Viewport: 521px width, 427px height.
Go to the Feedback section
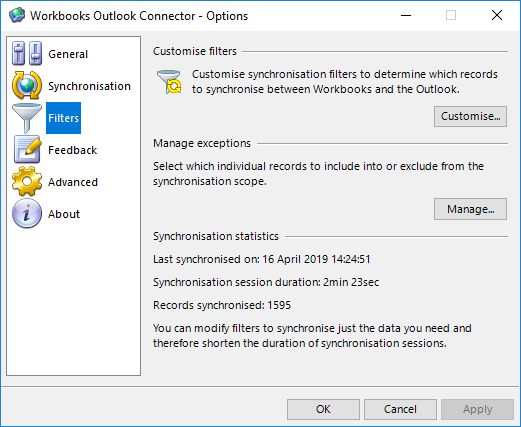pyautogui.click(x=72, y=150)
